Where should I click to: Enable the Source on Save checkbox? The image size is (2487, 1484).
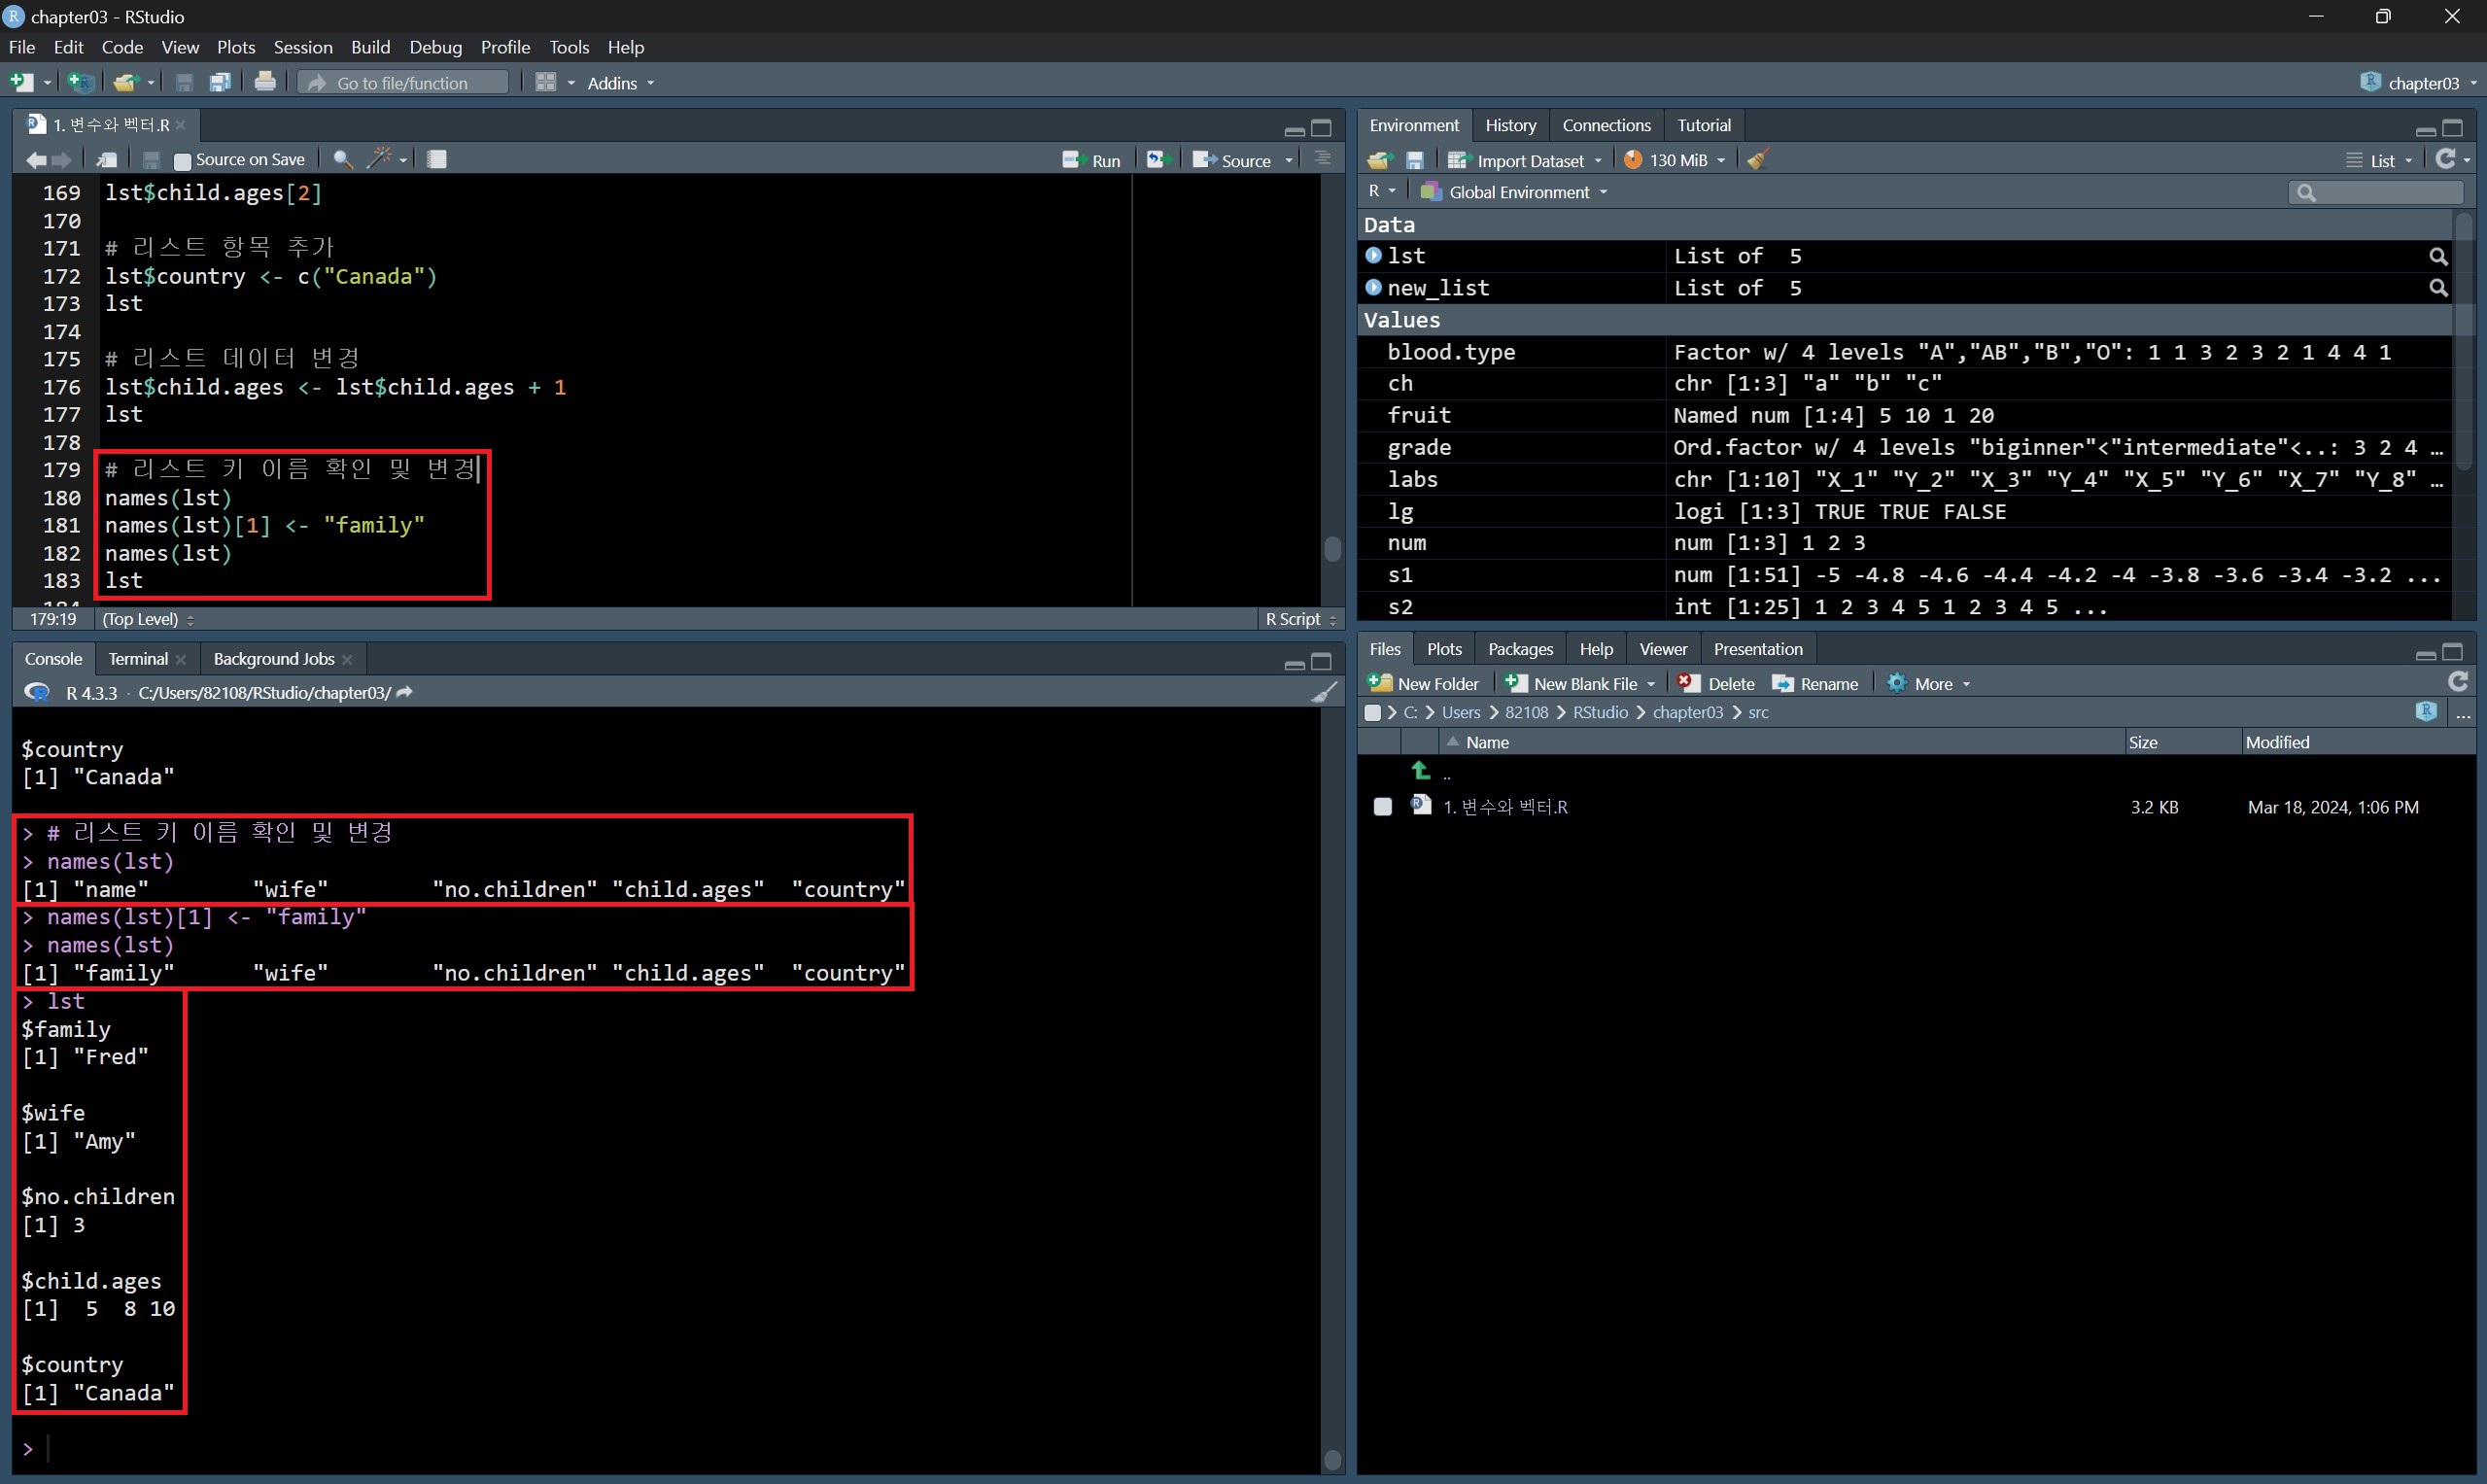tap(182, 160)
